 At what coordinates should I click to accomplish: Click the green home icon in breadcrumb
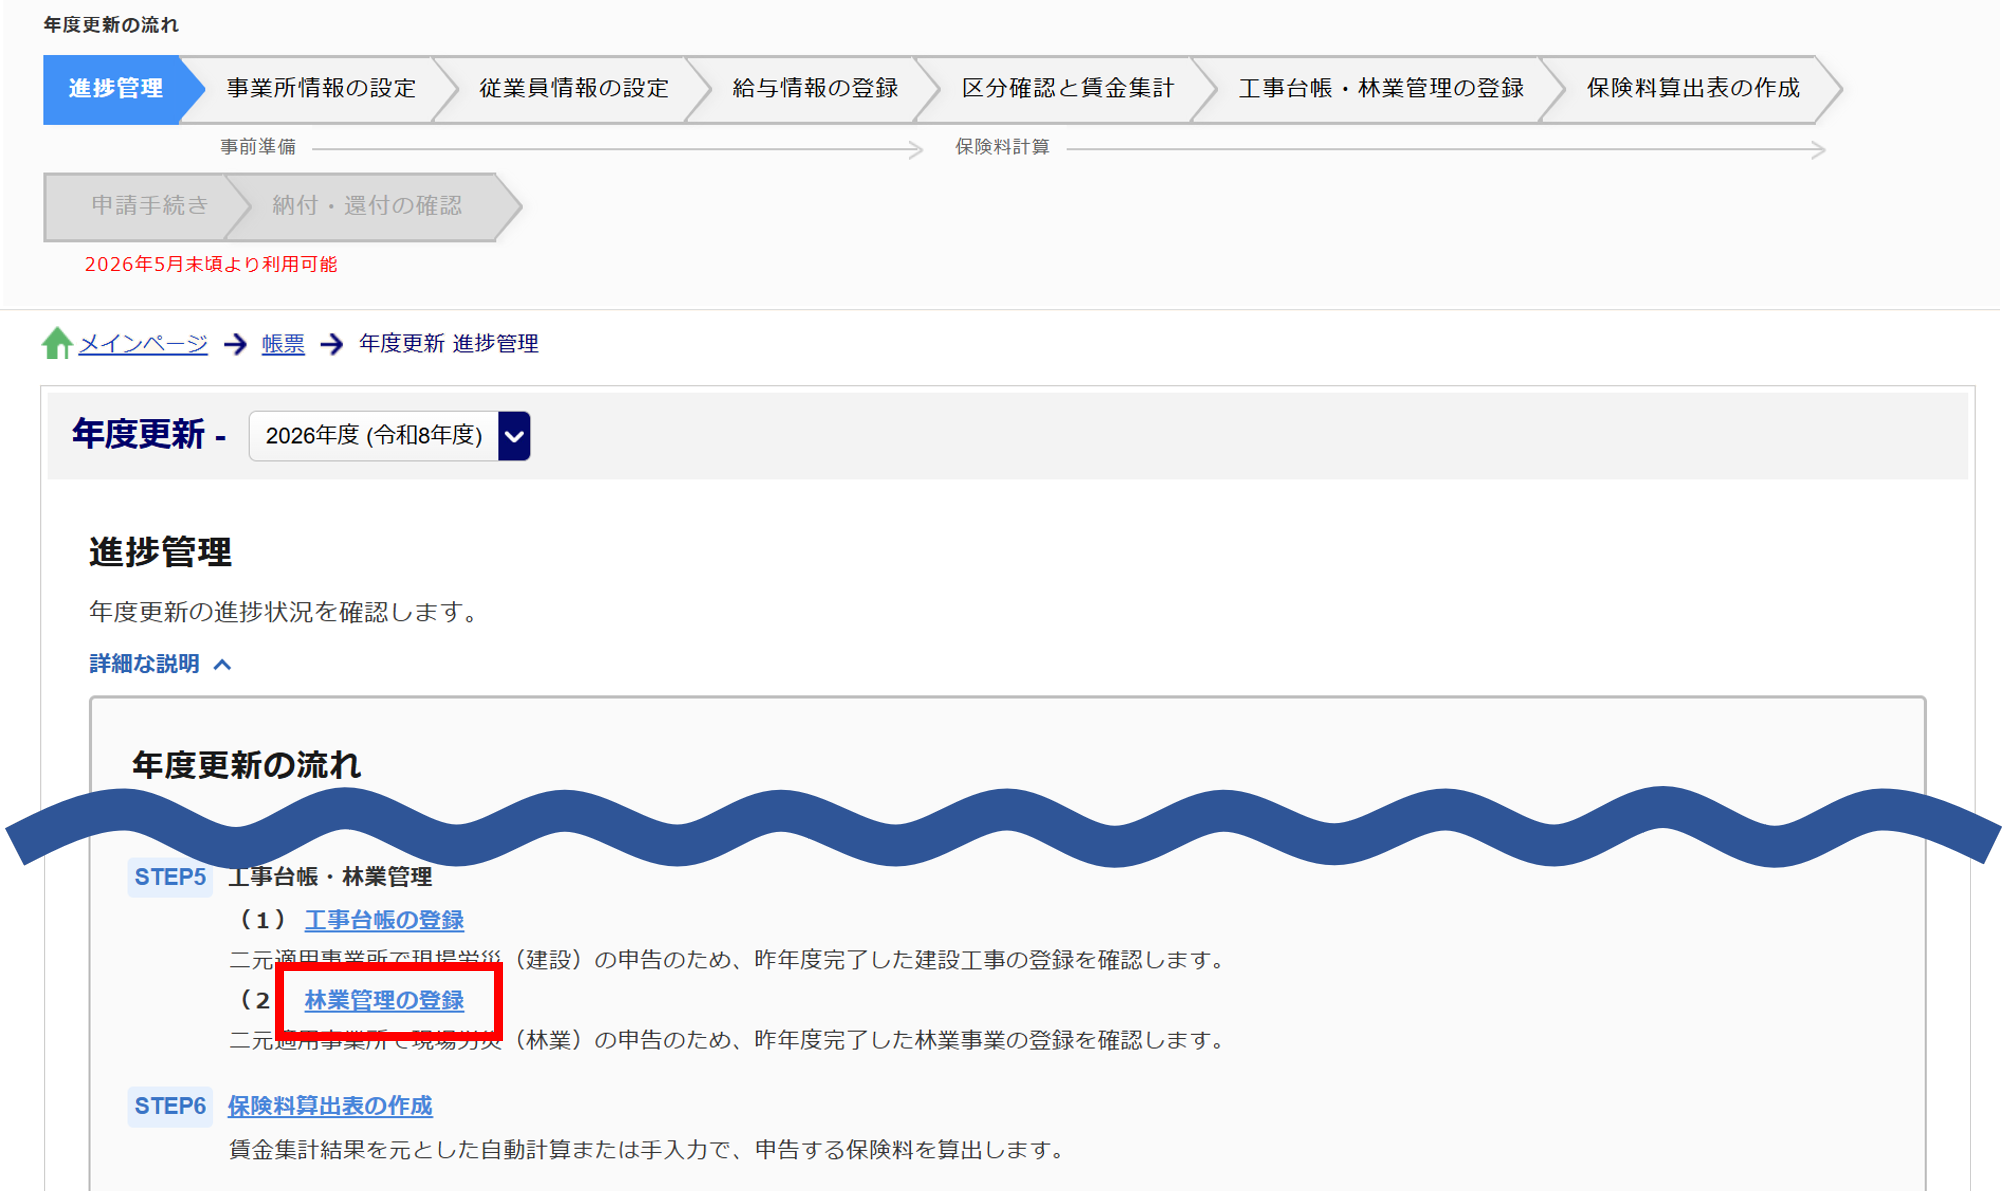pos(57,343)
